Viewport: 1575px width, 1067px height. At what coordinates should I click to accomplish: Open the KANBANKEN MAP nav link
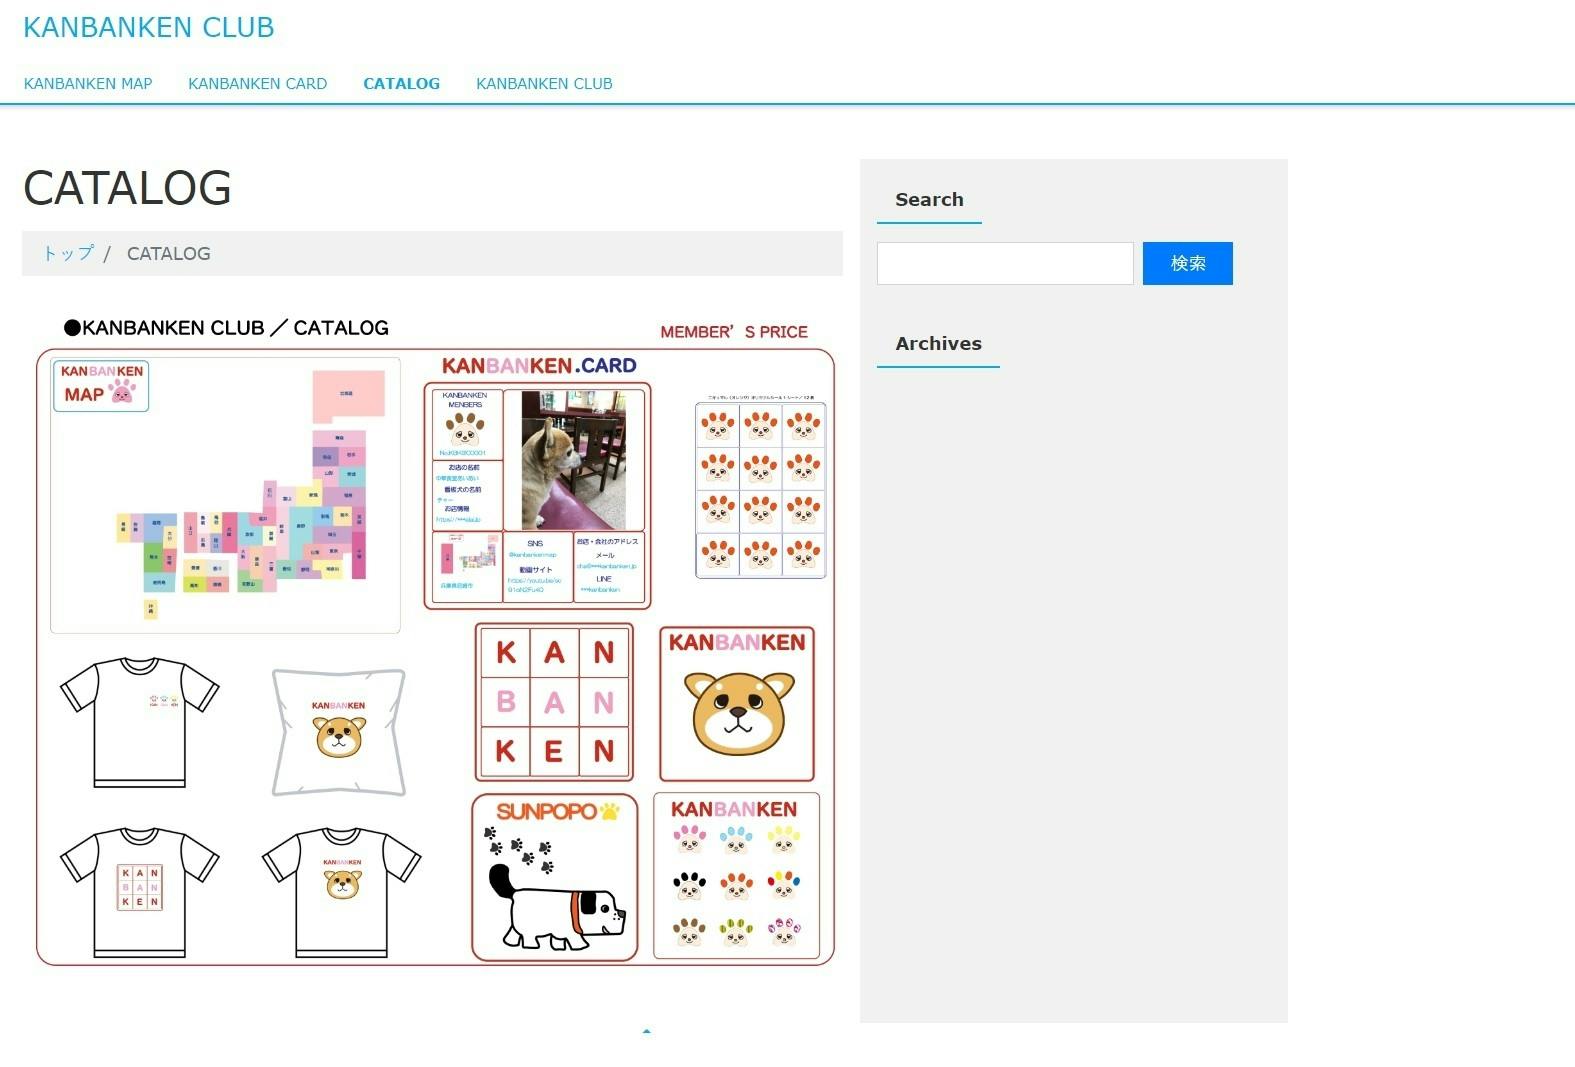(x=88, y=84)
